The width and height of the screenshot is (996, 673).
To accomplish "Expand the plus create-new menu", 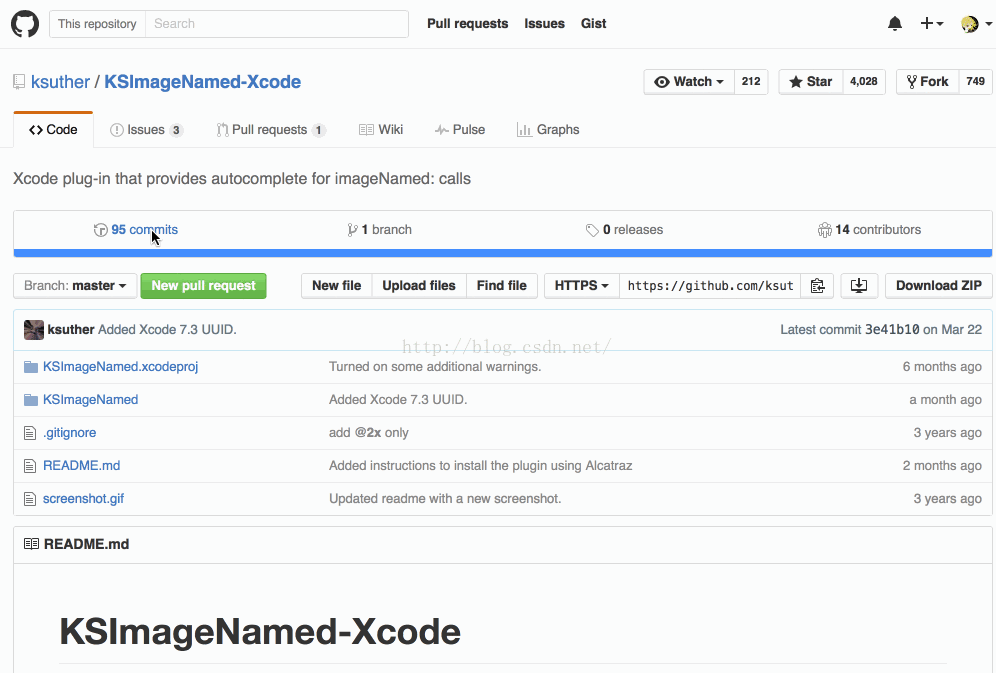I will click(931, 24).
